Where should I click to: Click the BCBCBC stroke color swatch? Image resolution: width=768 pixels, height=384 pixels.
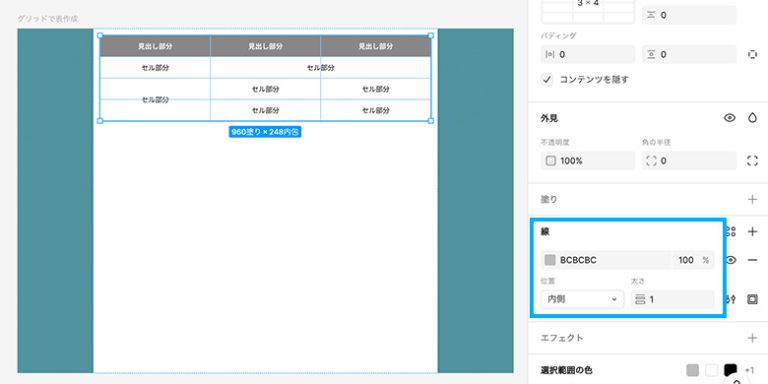click(550, 260)
